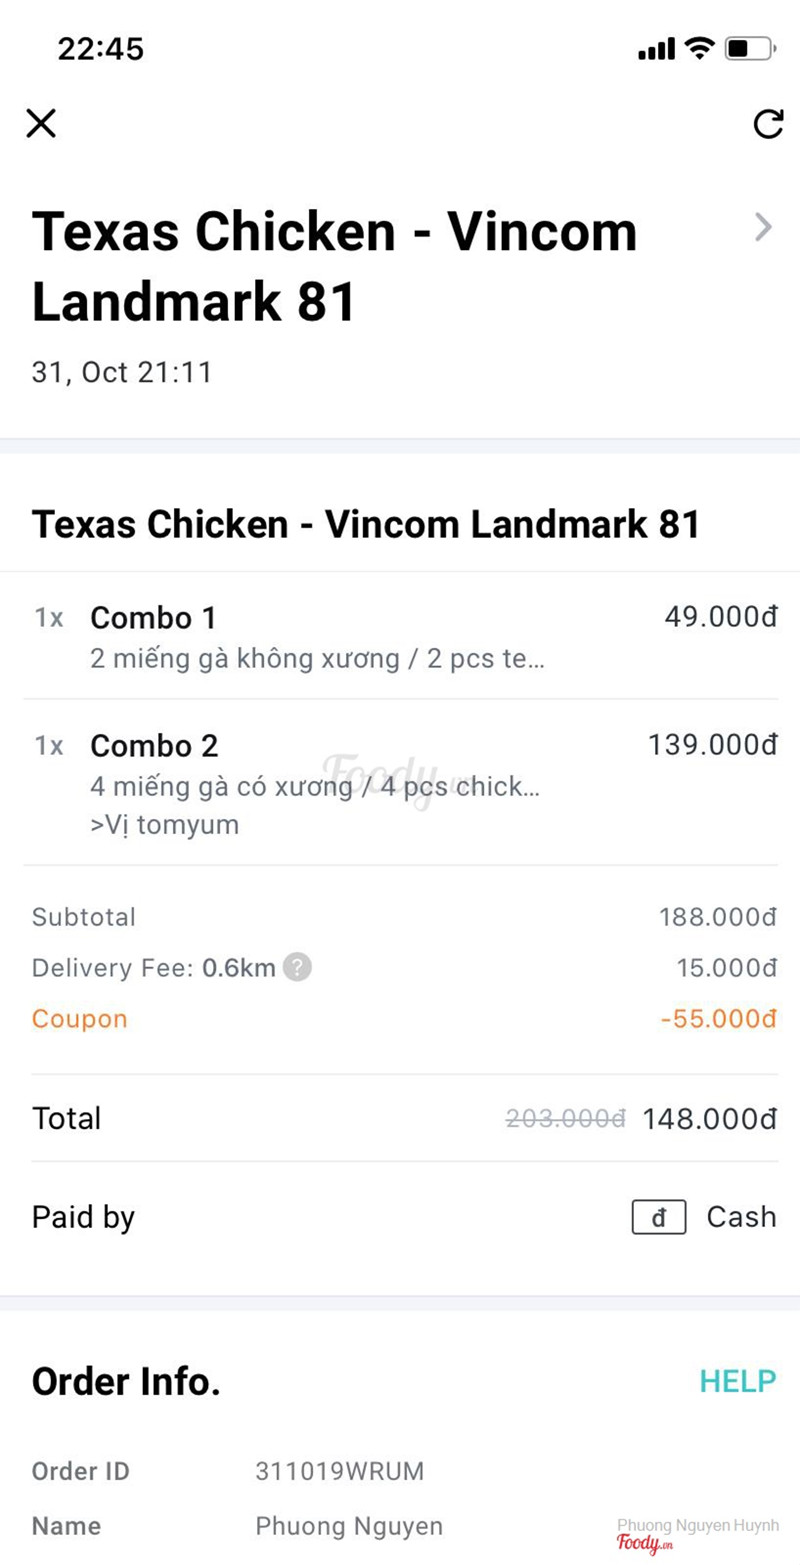
Task: Tap the refresh icon
Action: [767, 124]
